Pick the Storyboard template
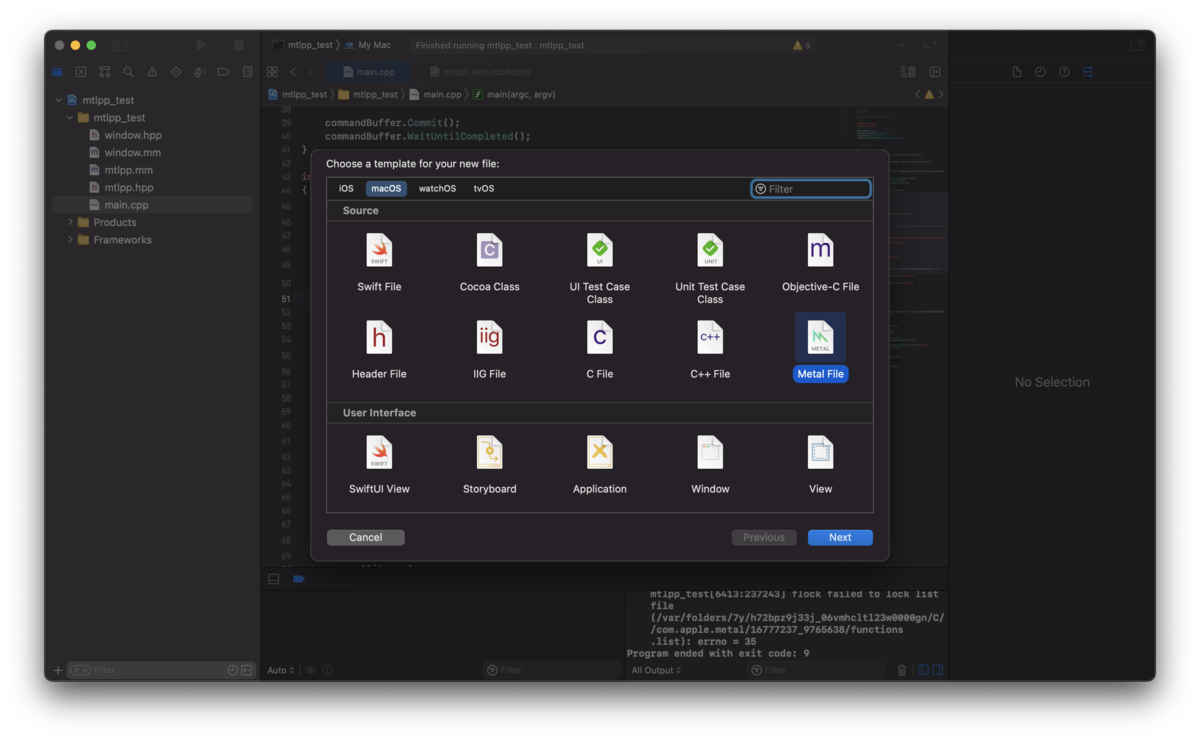 click(x=489, y=465)
